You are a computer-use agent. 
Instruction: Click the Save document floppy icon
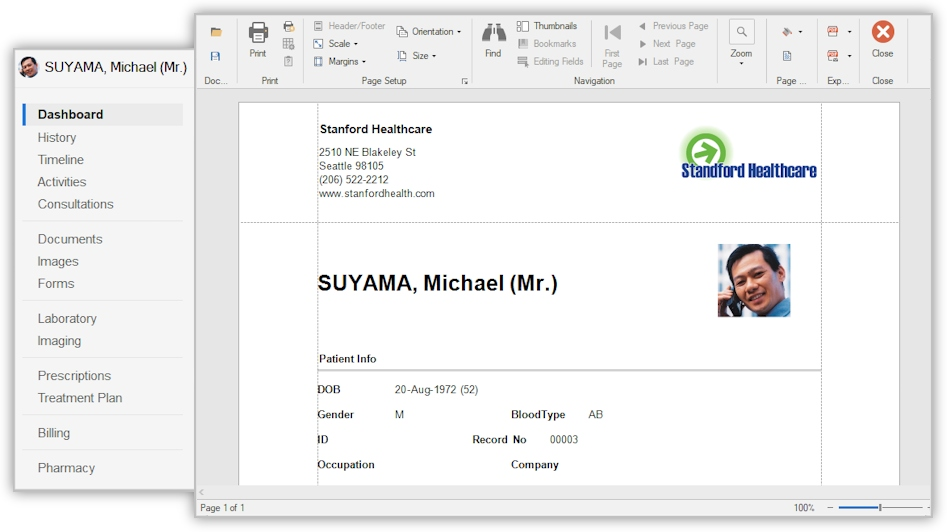[216, 56]
